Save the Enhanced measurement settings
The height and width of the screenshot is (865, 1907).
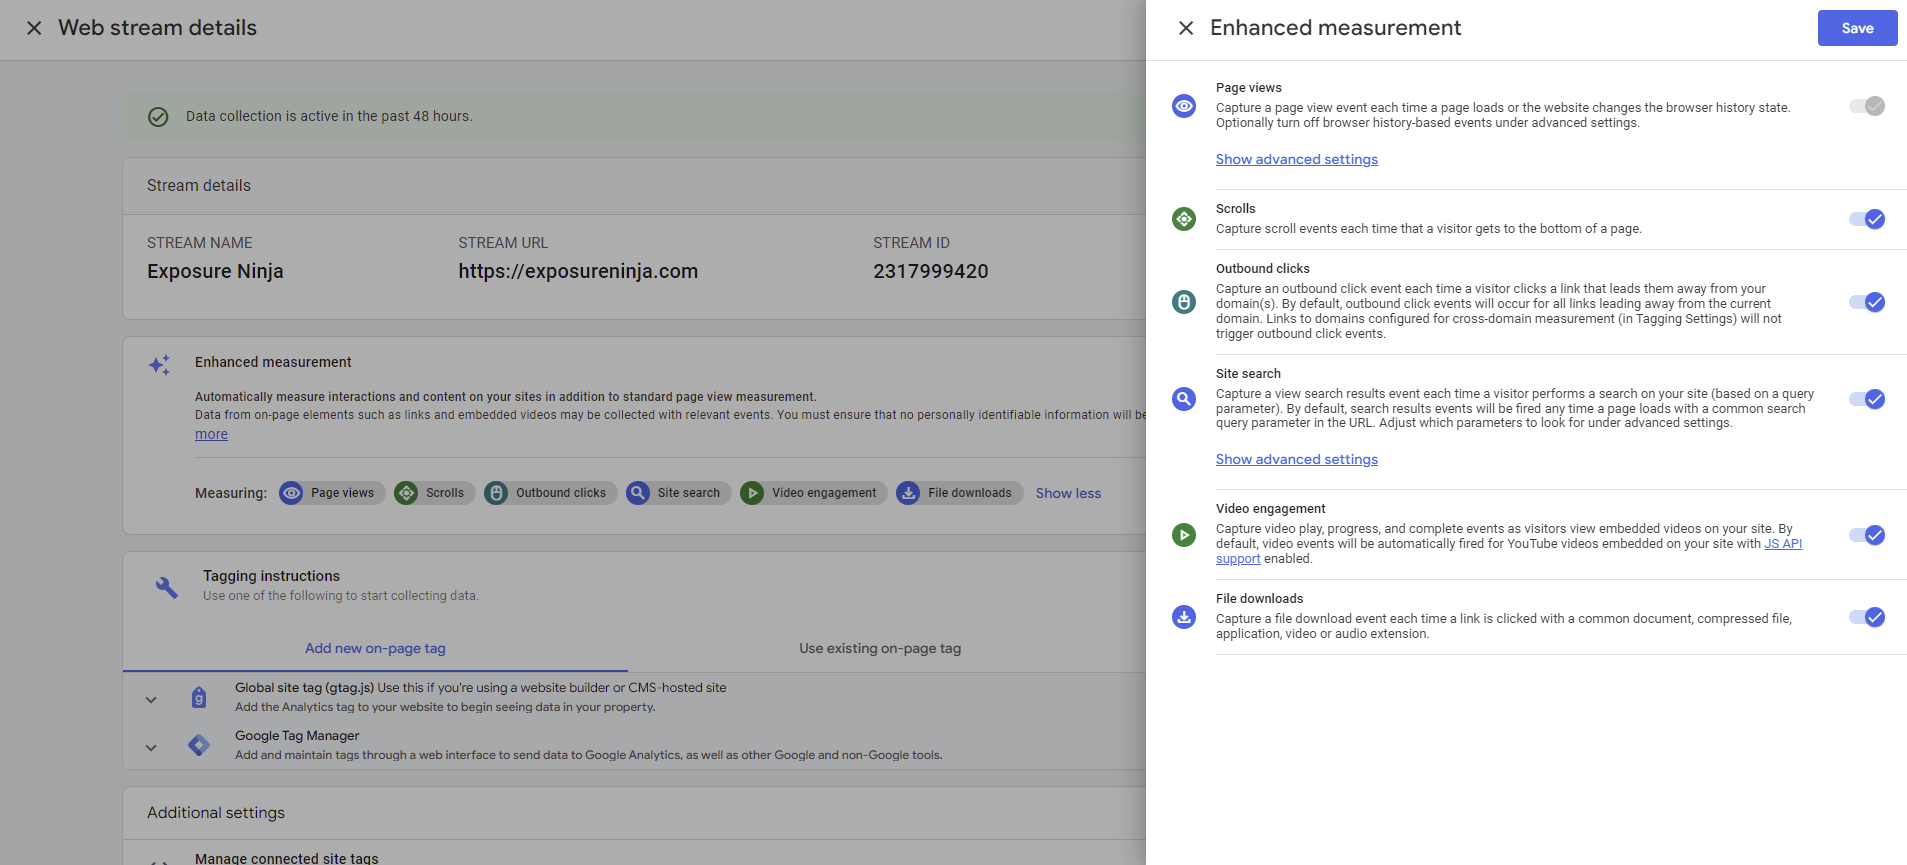click(1857, 28)
